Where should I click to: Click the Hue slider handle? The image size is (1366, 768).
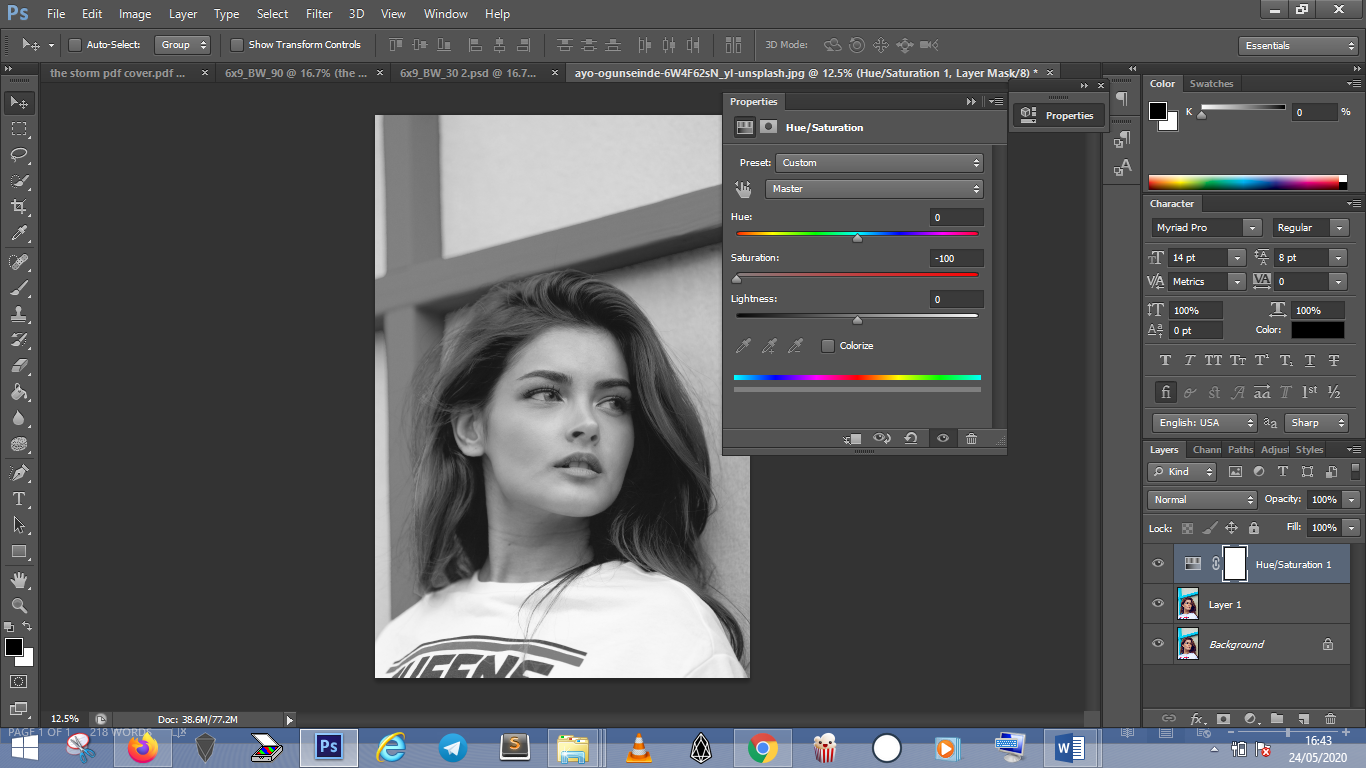(857, 238)
